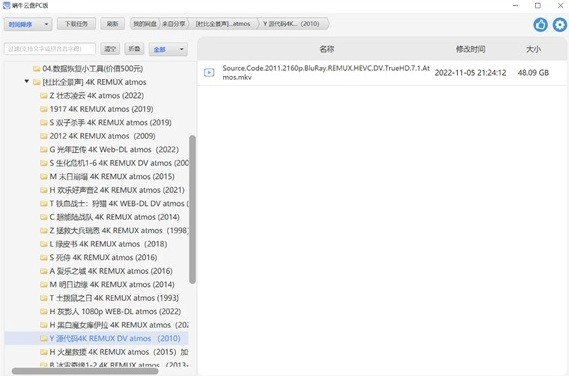The image size is (569, 376).
Task: Go to 我的网盘 breadcrumb
Action: coord(144,24)
